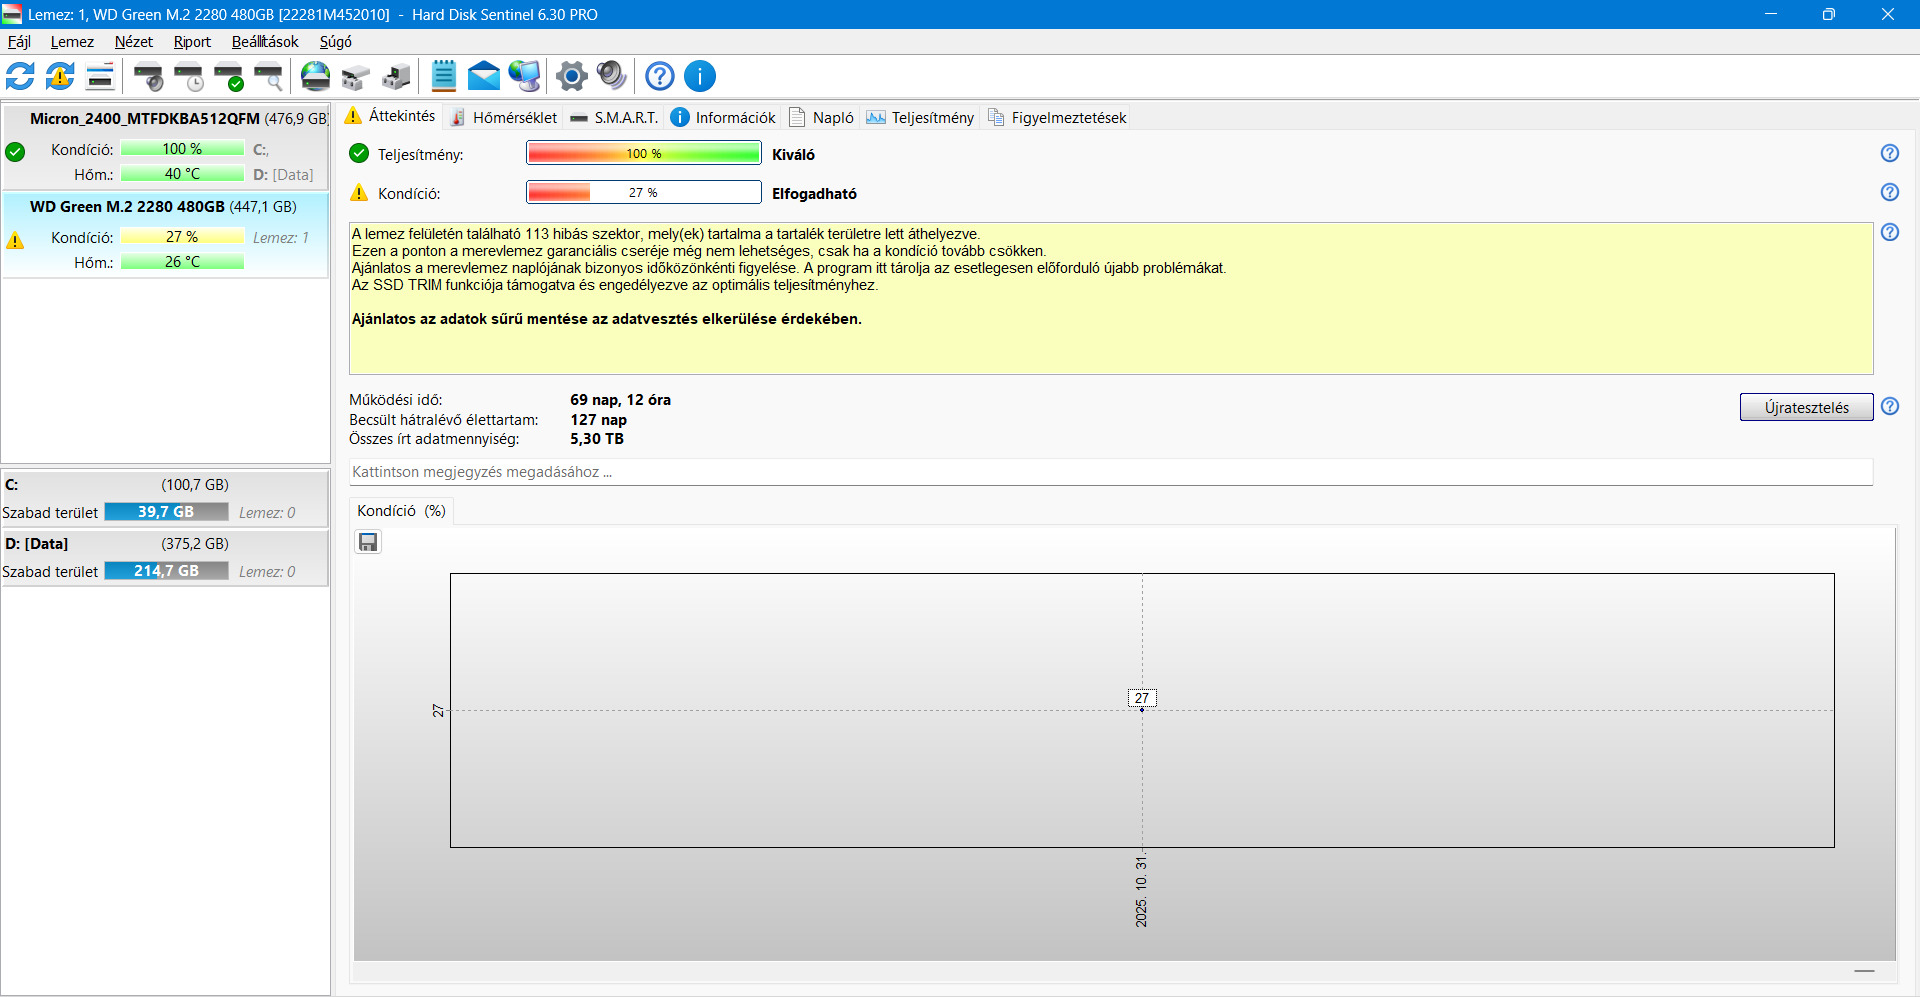Click the '69 nap, 12 óra' operating time value

tap(621, 400)
